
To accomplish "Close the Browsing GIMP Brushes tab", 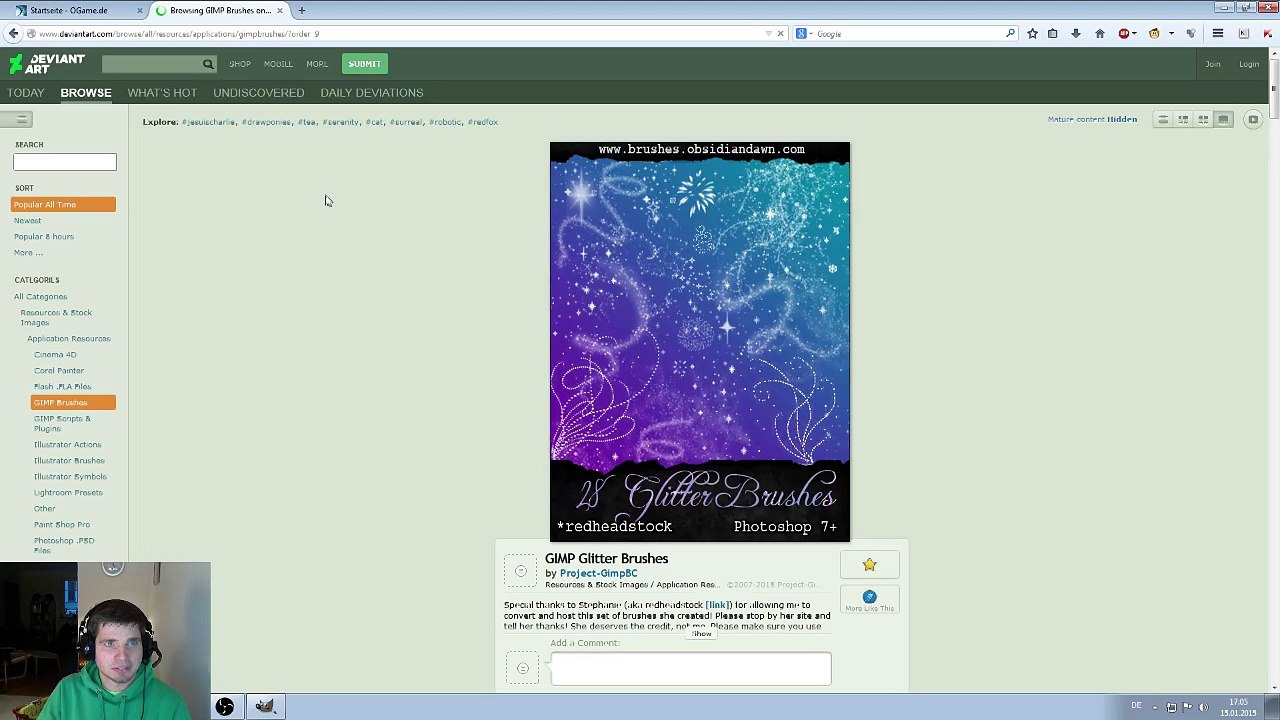I will (x=280, y=10).
